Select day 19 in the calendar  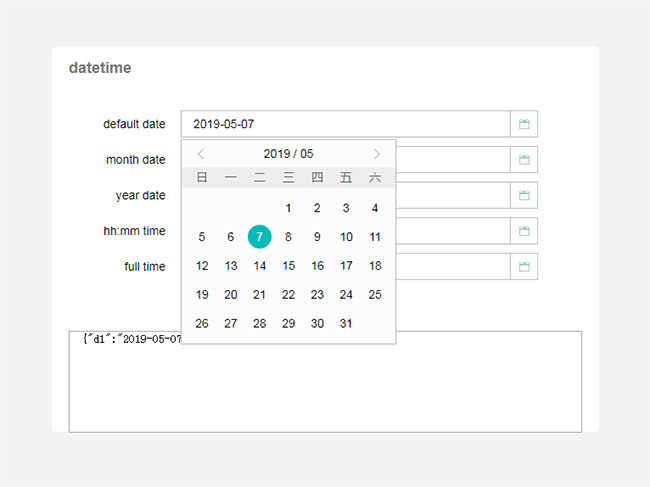pyautogui.click(x=202, y=295)
